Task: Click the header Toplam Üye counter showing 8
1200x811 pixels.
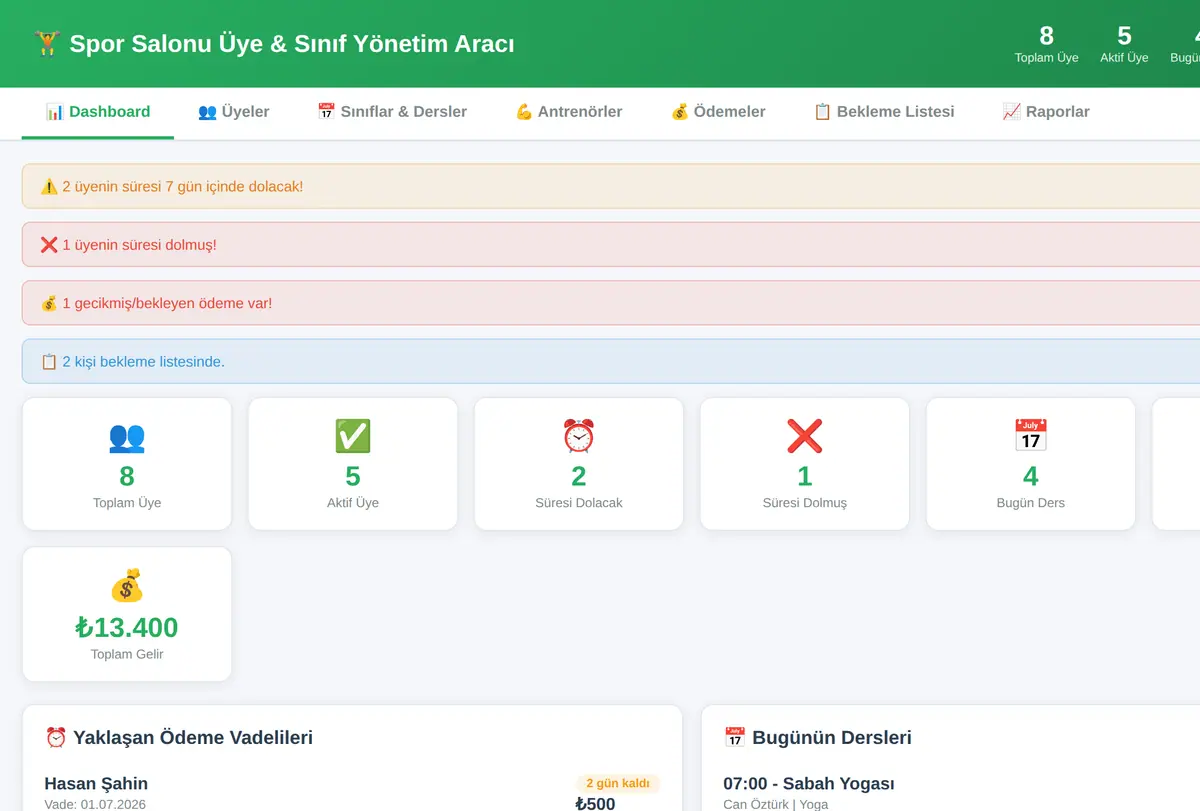Action: 1047,44
